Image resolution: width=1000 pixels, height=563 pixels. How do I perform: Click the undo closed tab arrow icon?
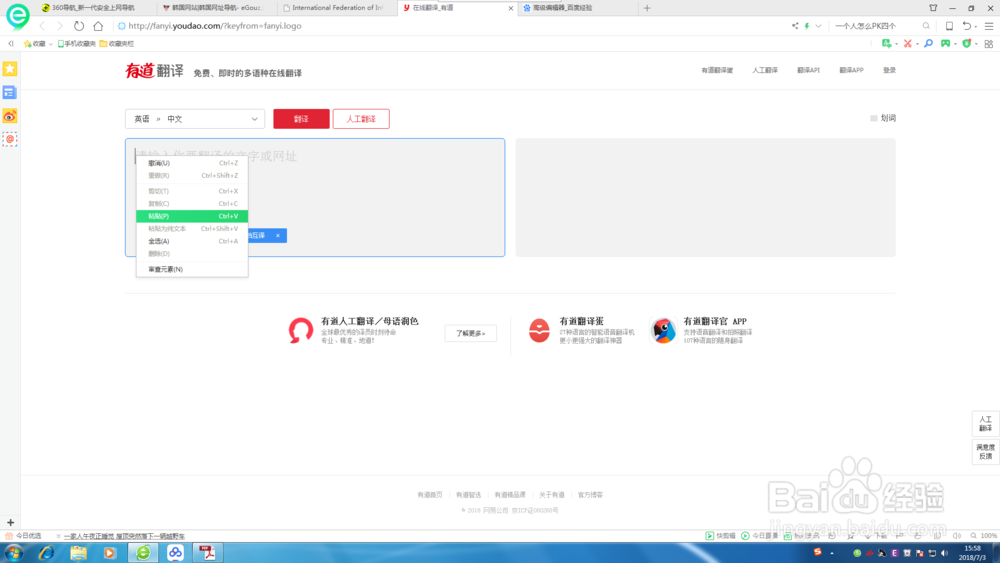click(x=967, y=26)
